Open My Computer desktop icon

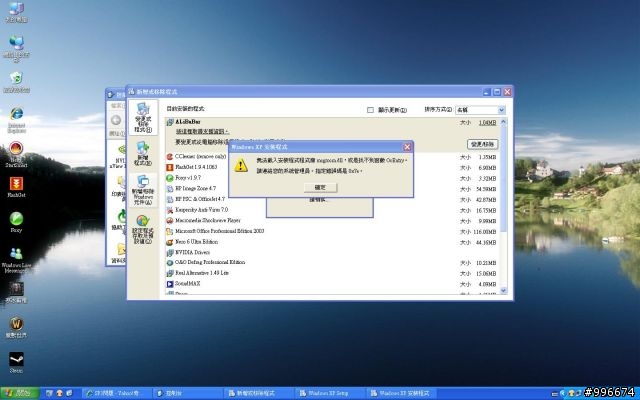coord(16,11)
